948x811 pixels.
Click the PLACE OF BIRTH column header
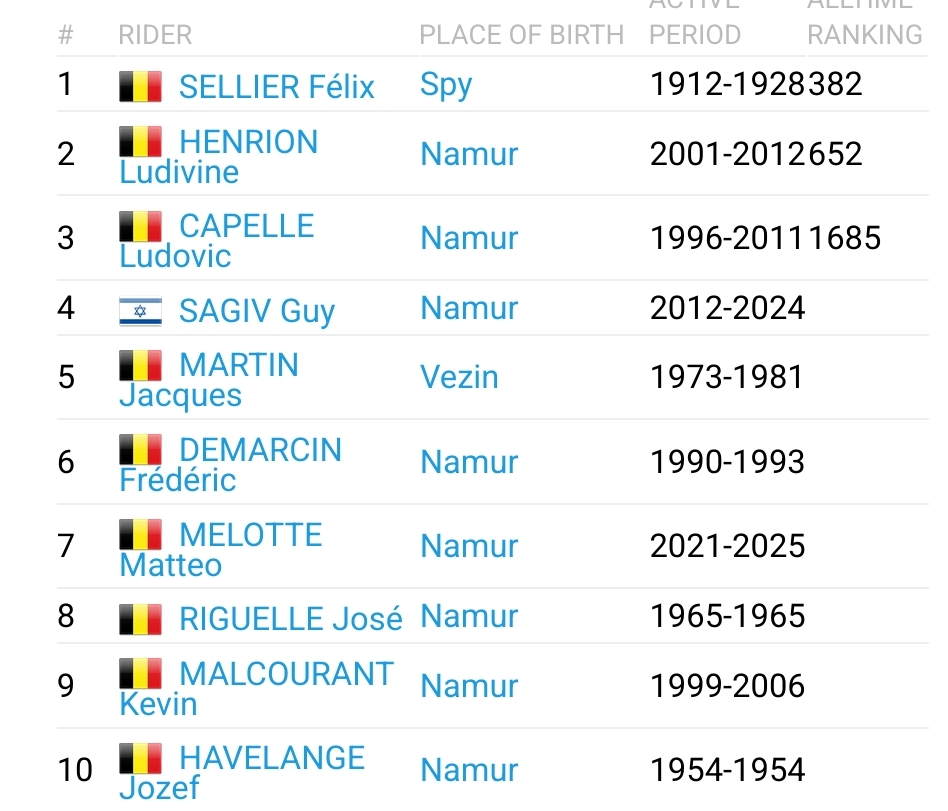point(521,35)
